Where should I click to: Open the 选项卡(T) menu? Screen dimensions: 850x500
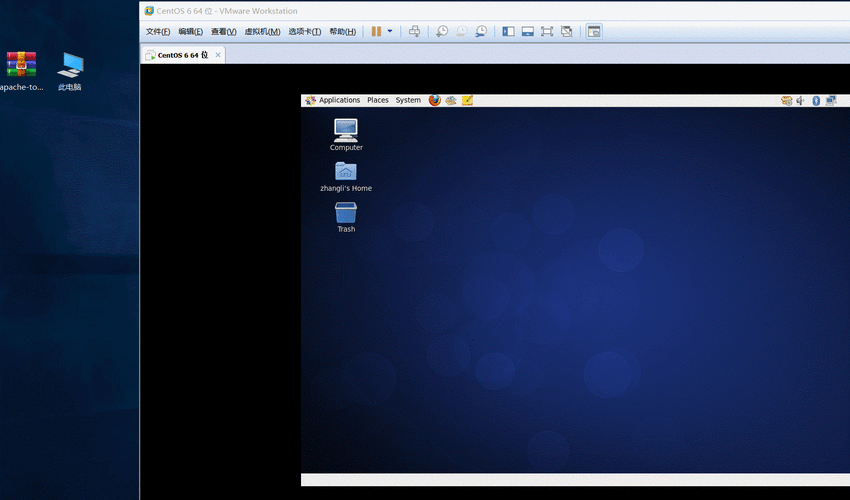(305, 31)
